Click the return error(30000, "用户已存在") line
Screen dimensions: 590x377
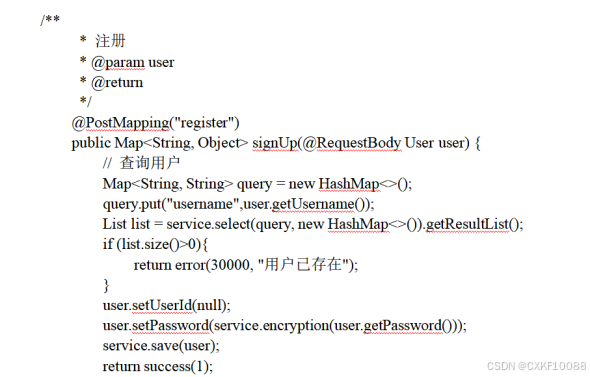click(246, 265)
